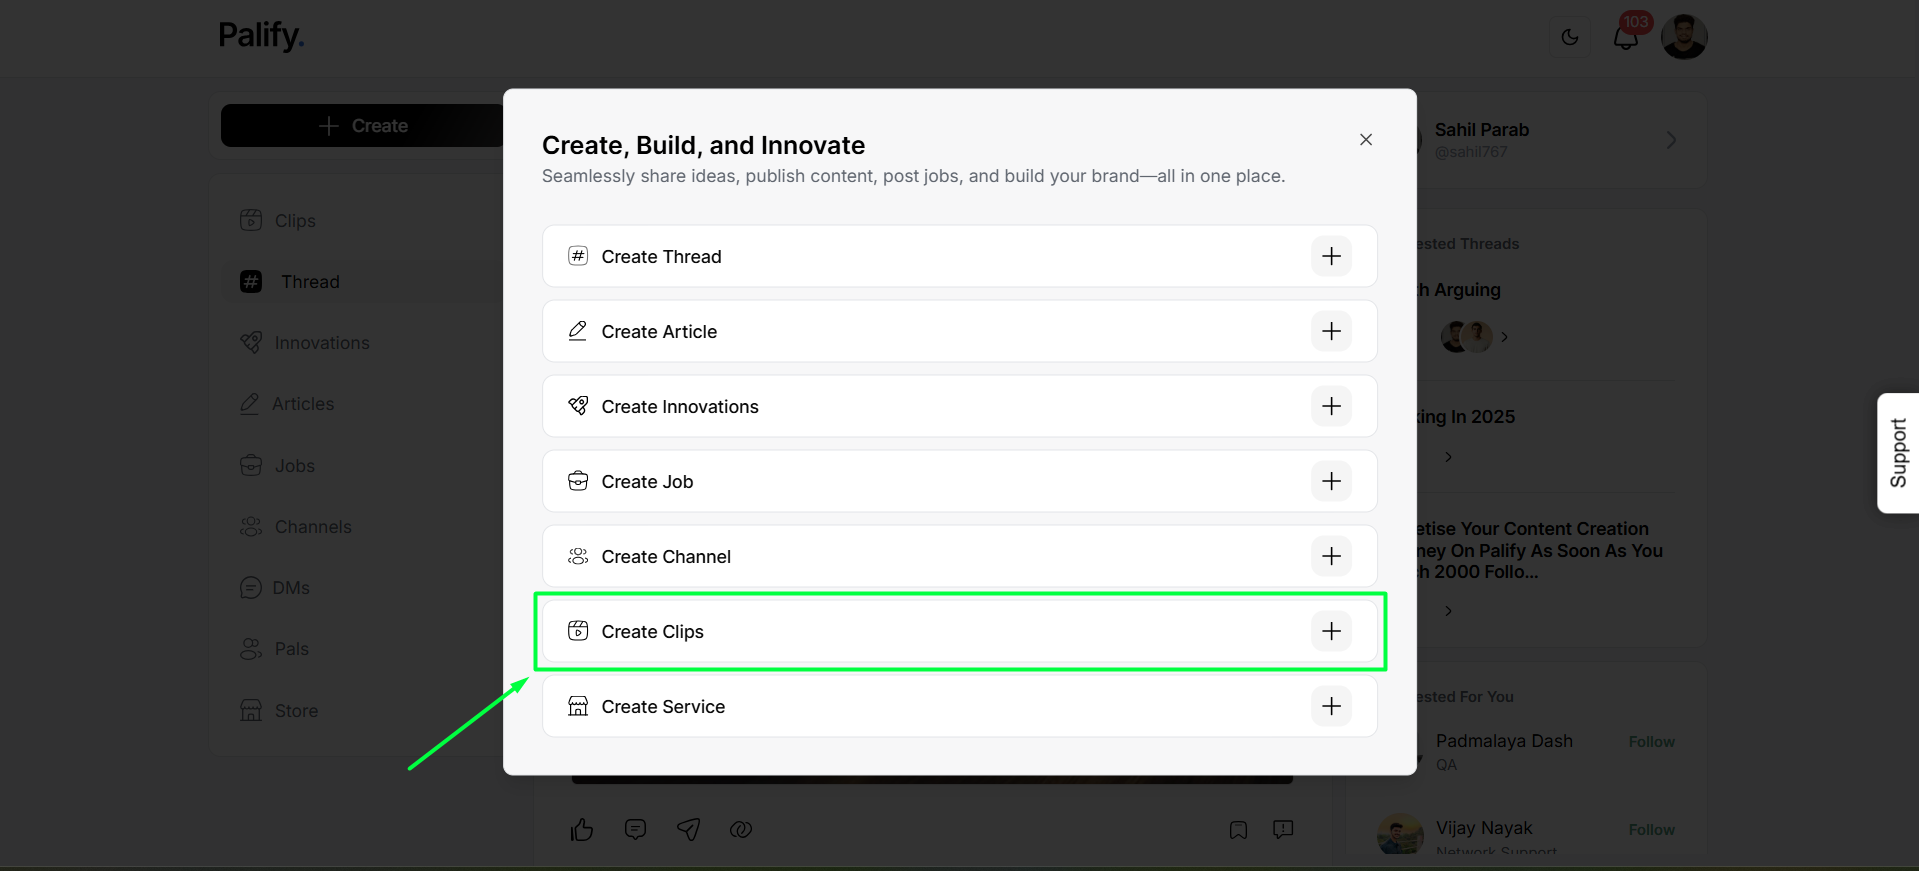Click the plus icon for Create Thread
Screen dimensions: 1919x871
[1331, 256]
